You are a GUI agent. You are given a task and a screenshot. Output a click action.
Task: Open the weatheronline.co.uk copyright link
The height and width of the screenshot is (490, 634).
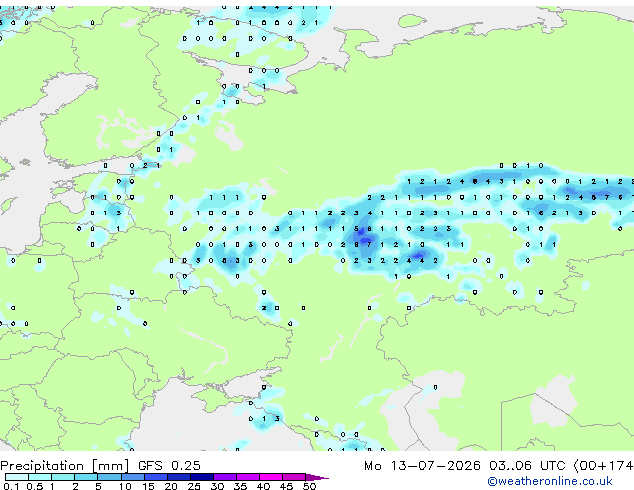[x=550, y=481]
